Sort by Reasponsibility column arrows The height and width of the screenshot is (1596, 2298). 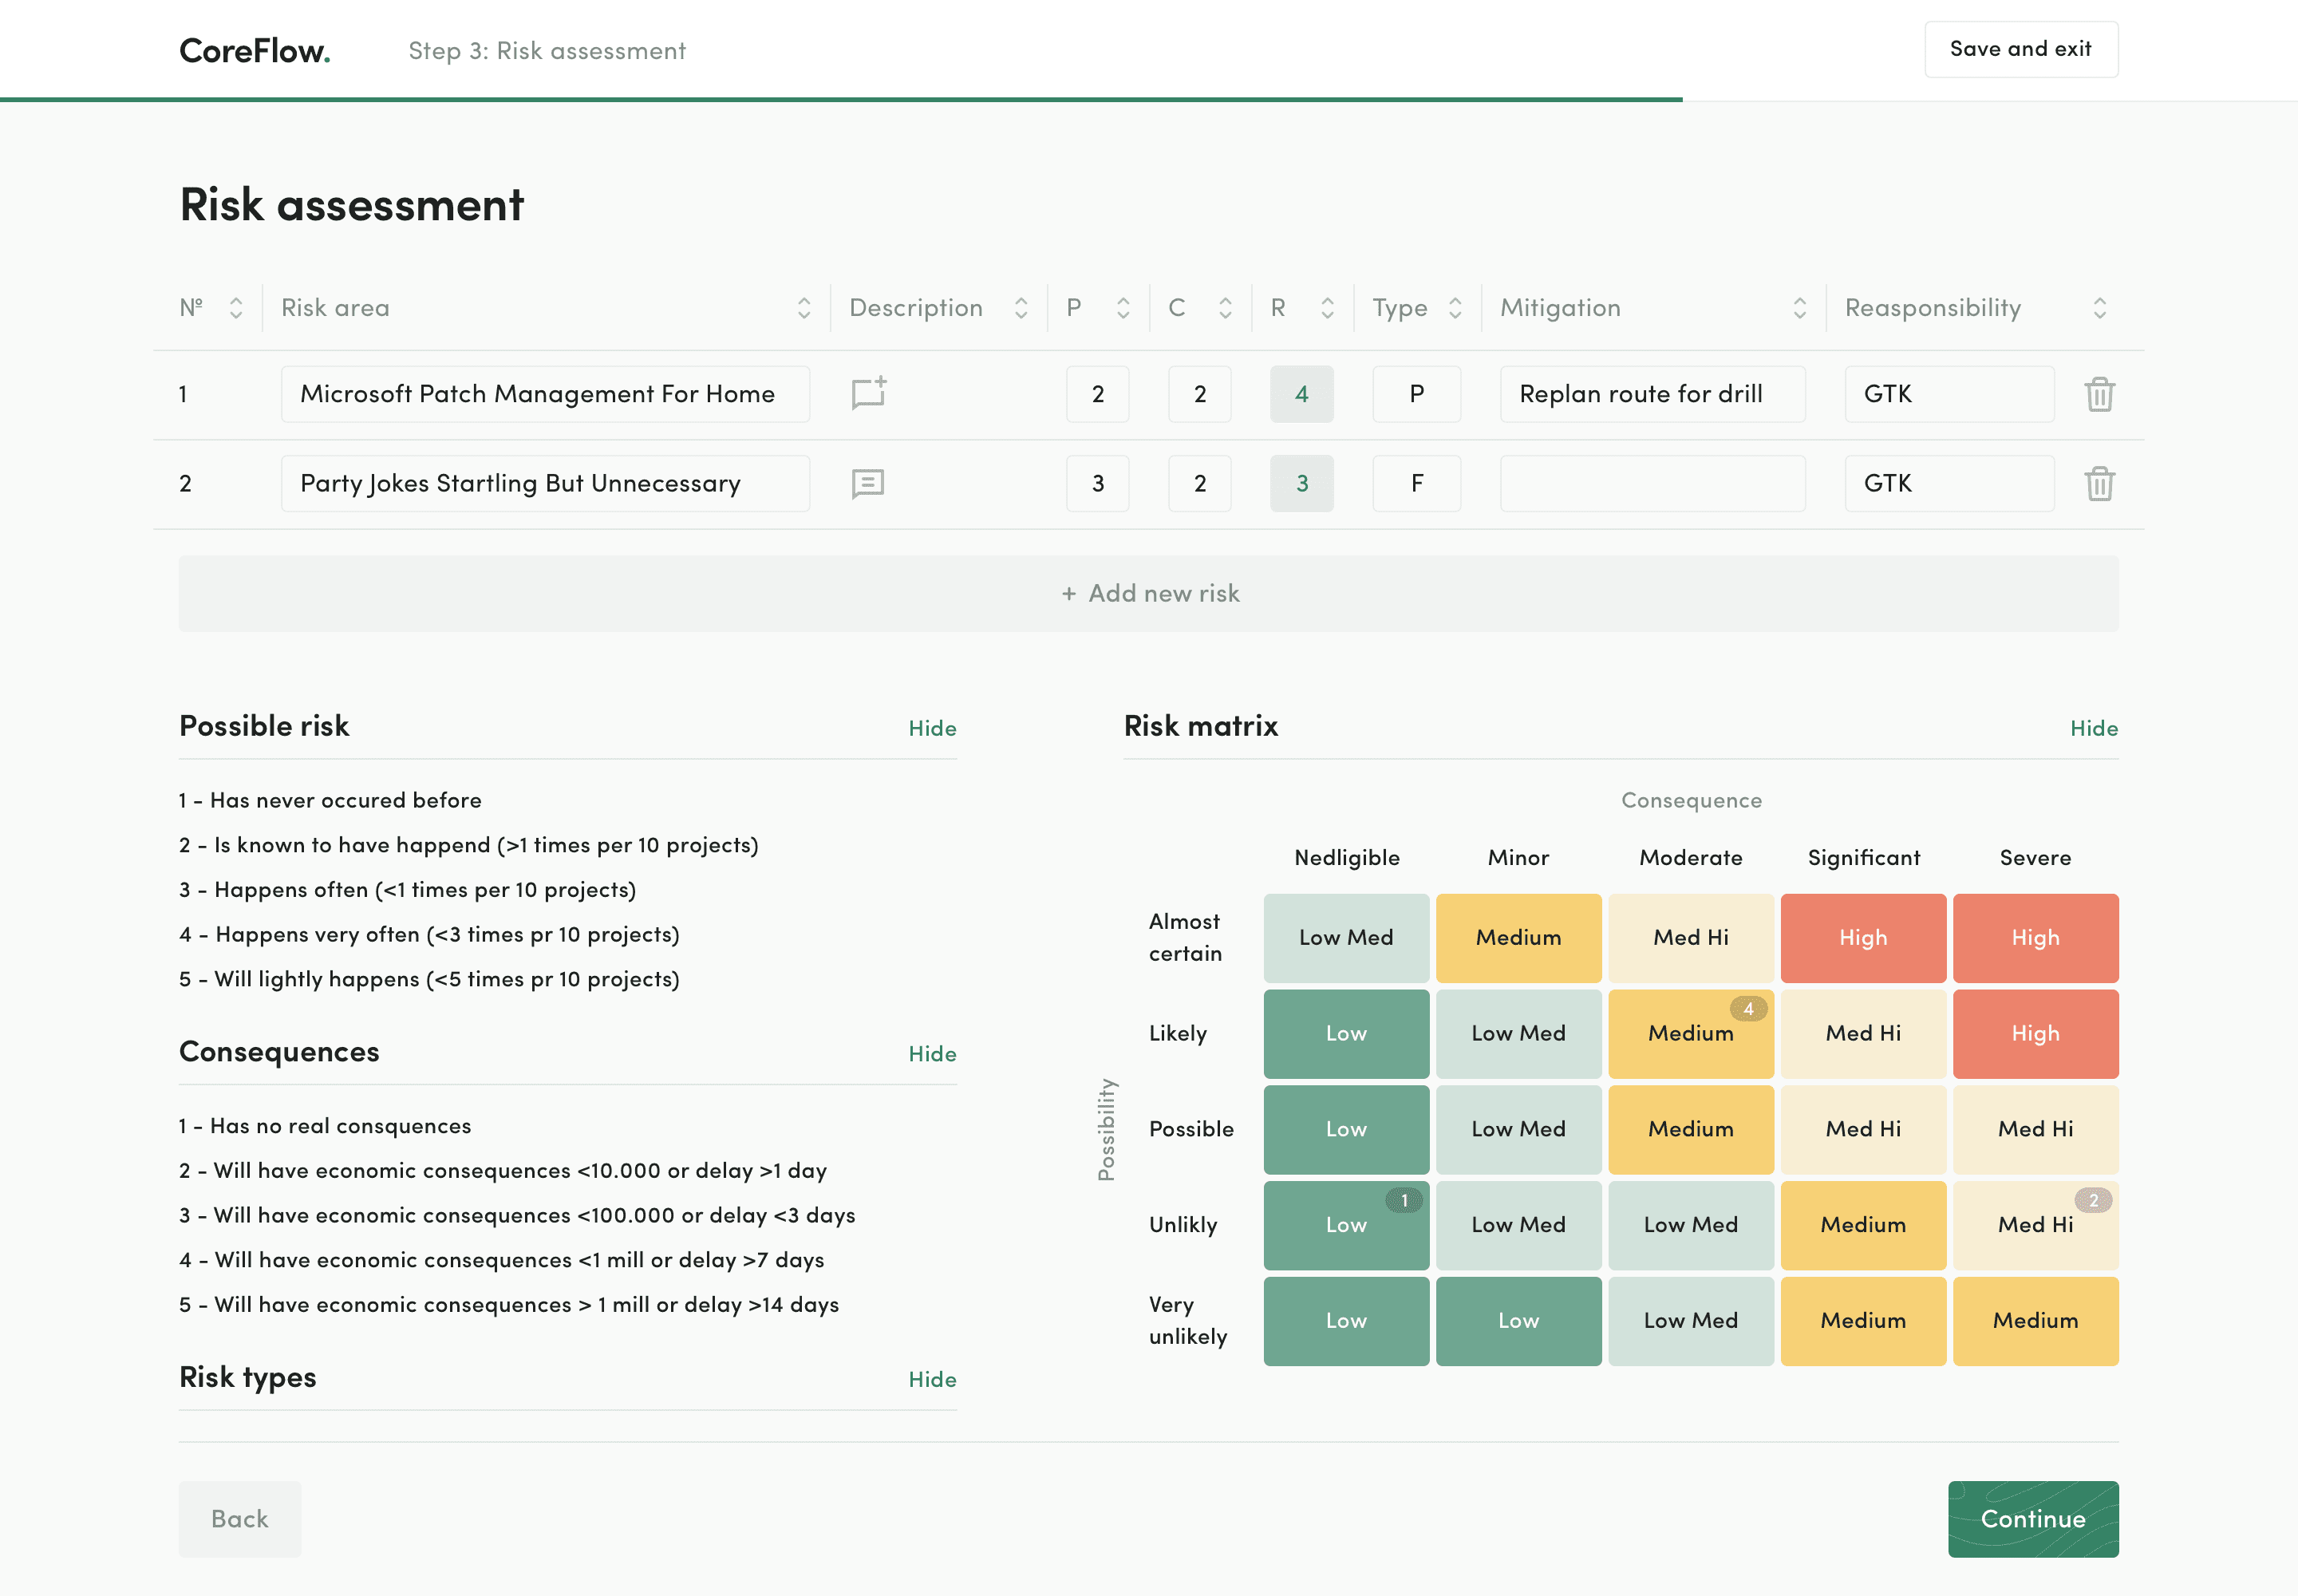pos(2100,308)
